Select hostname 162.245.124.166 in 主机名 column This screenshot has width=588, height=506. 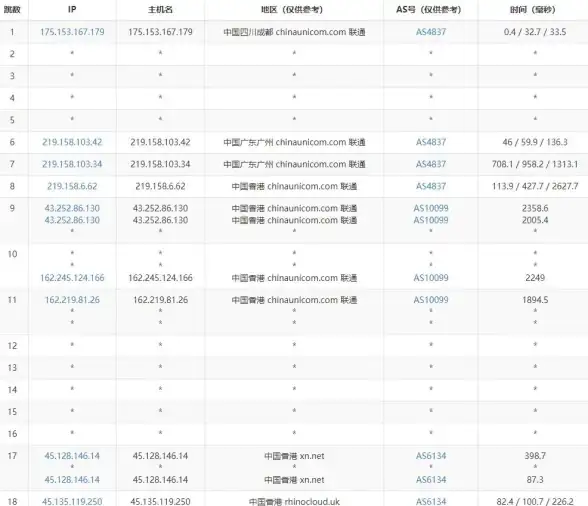[x=160, y=278]
